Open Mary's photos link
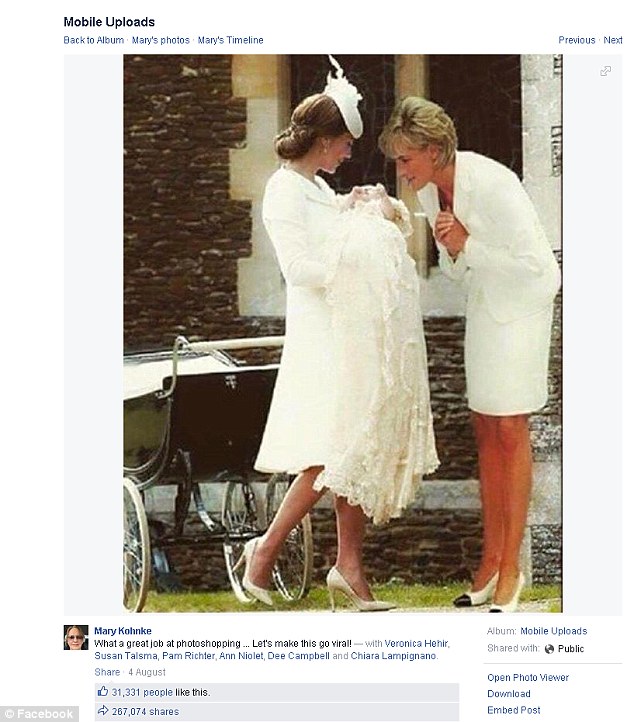Image resolution: width=634 pixels, height=722 pixels. click(161, 40)
